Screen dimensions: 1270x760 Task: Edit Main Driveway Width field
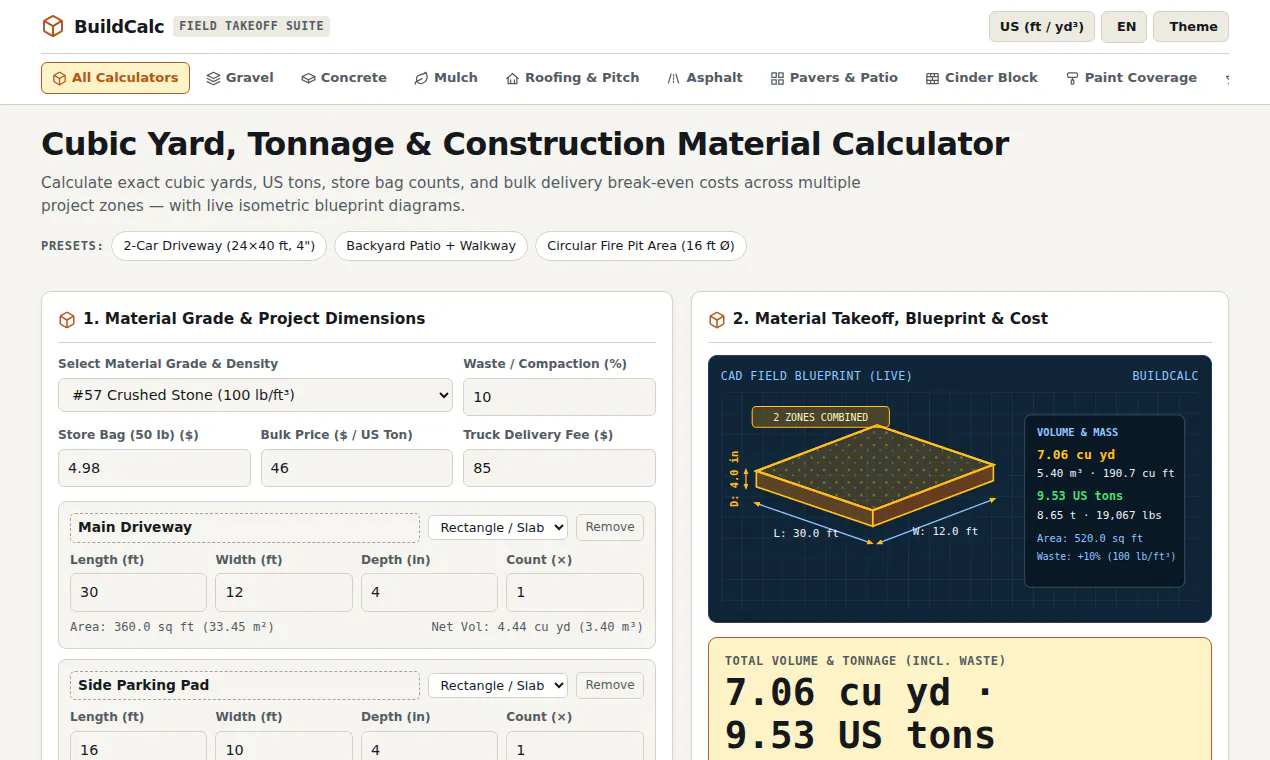pyautogui.click(x=284, y=592)
